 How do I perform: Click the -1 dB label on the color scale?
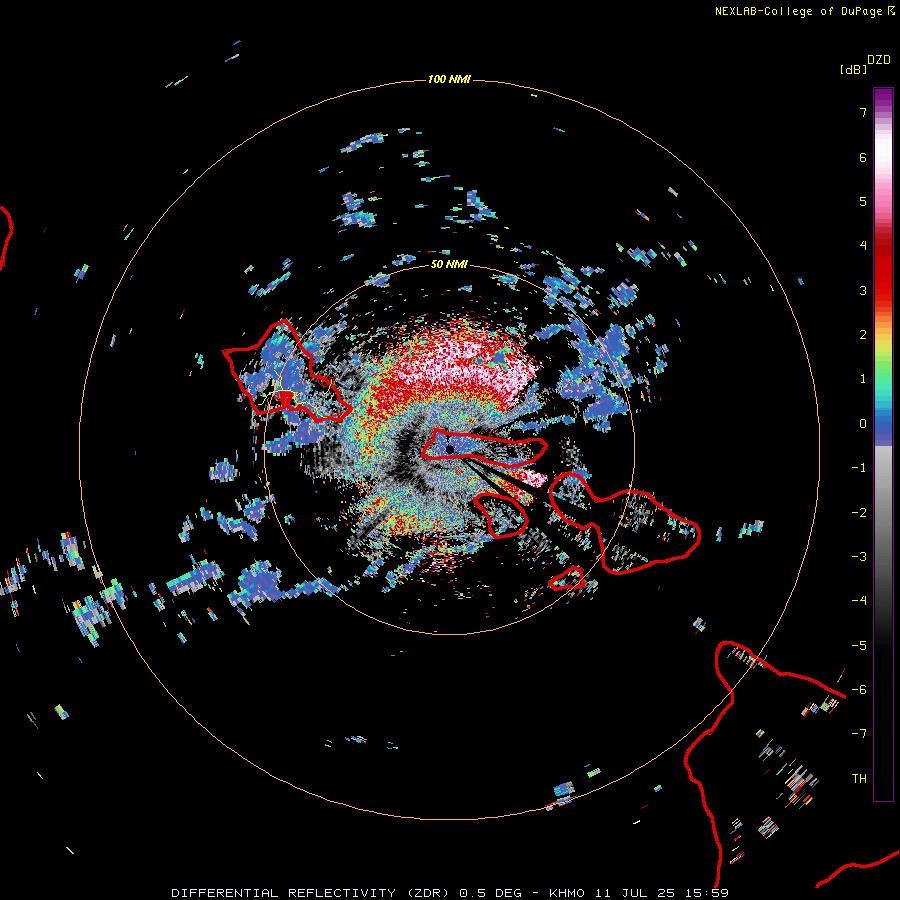coord(859,468)
